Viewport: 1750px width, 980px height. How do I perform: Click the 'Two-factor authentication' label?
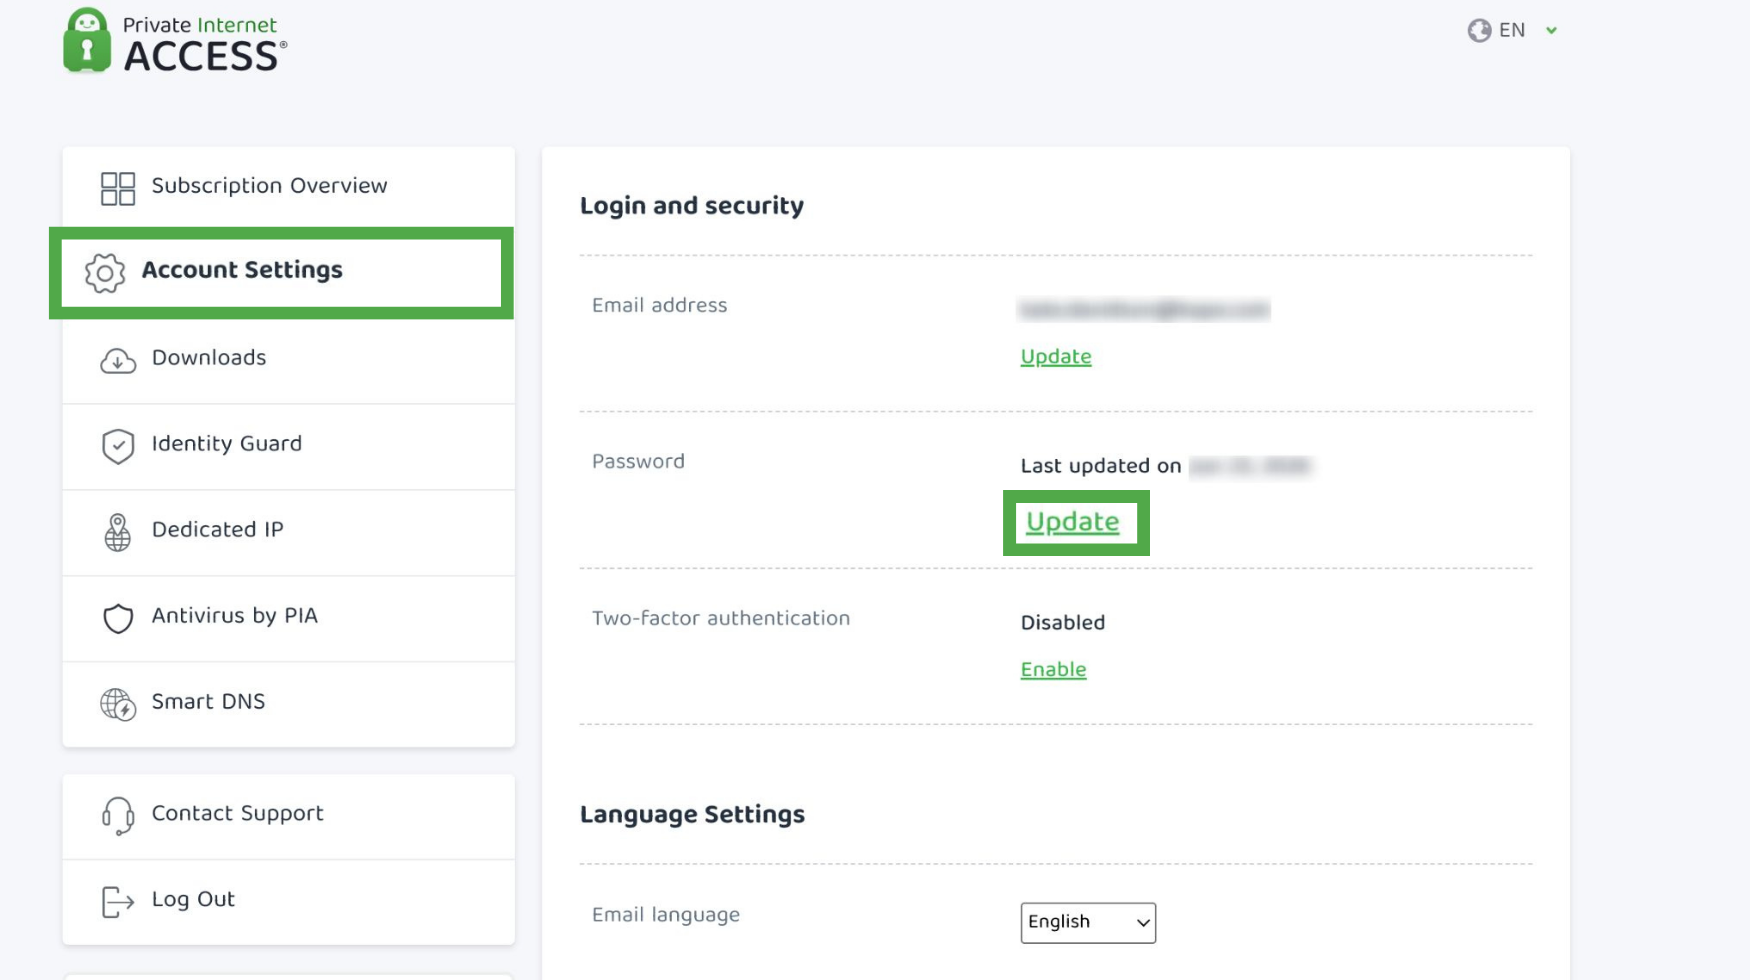pyautogui.click(x=721, y=618)
